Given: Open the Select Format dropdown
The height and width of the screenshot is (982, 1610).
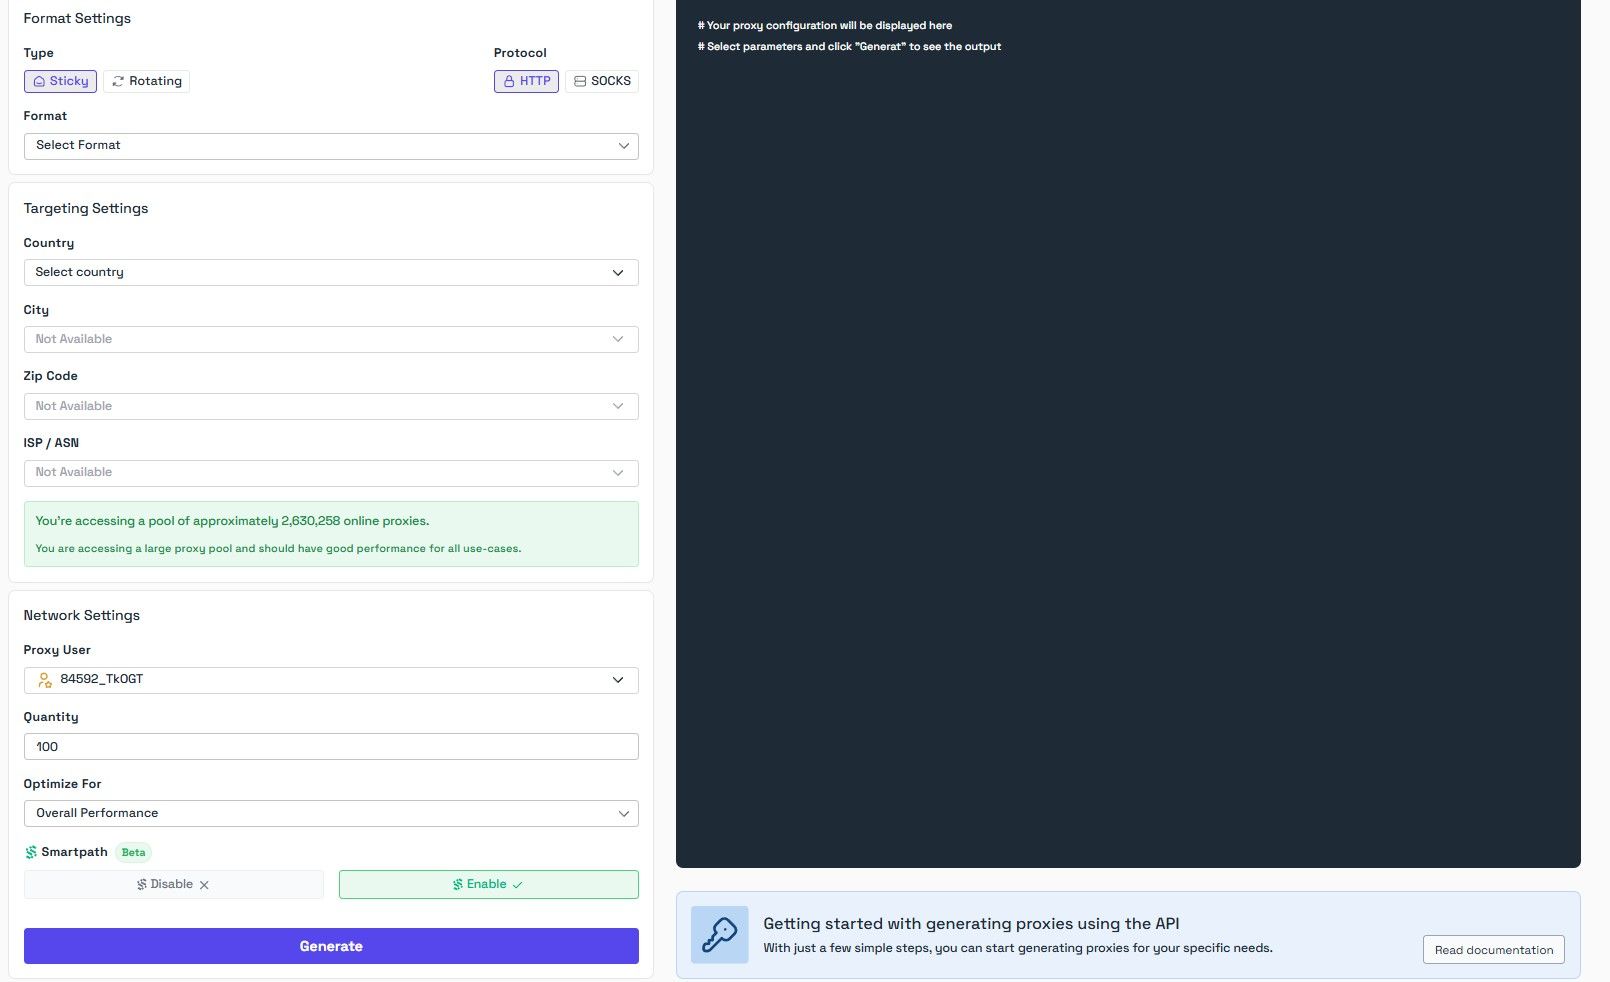Looking at the screenshot, I should pyautogui.click(x=331, y=145).
